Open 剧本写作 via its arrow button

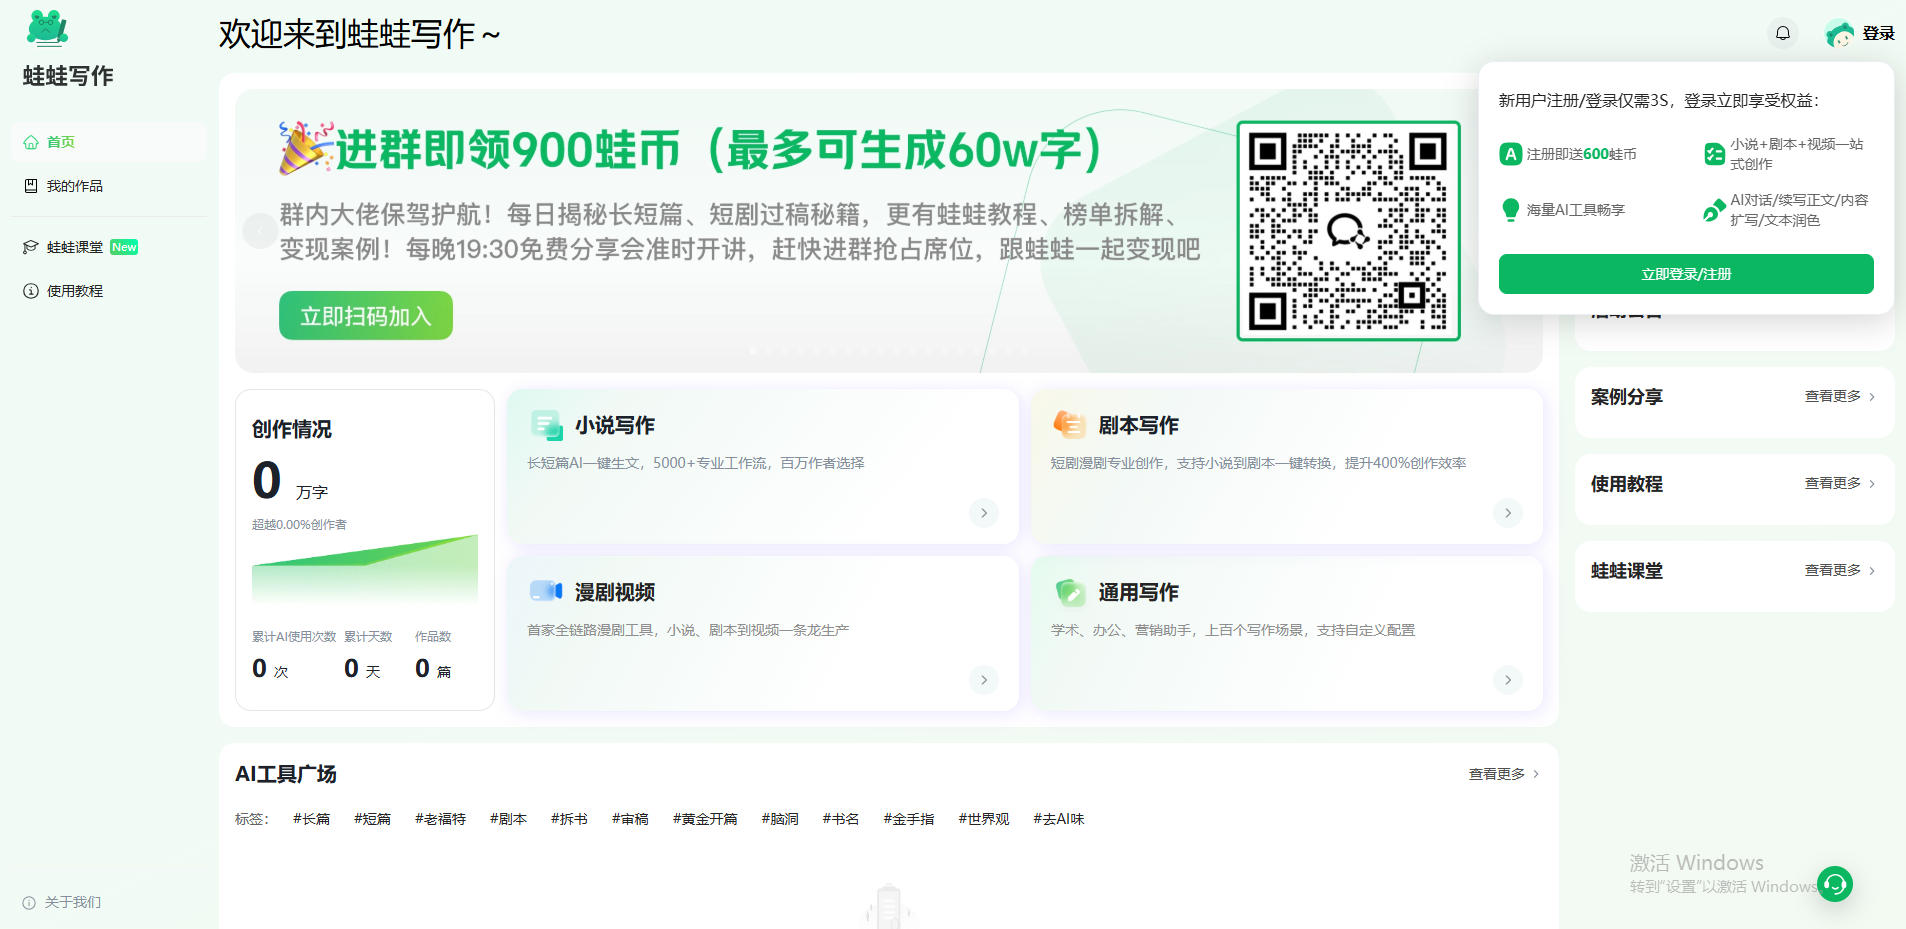(x=1508, y=513)
